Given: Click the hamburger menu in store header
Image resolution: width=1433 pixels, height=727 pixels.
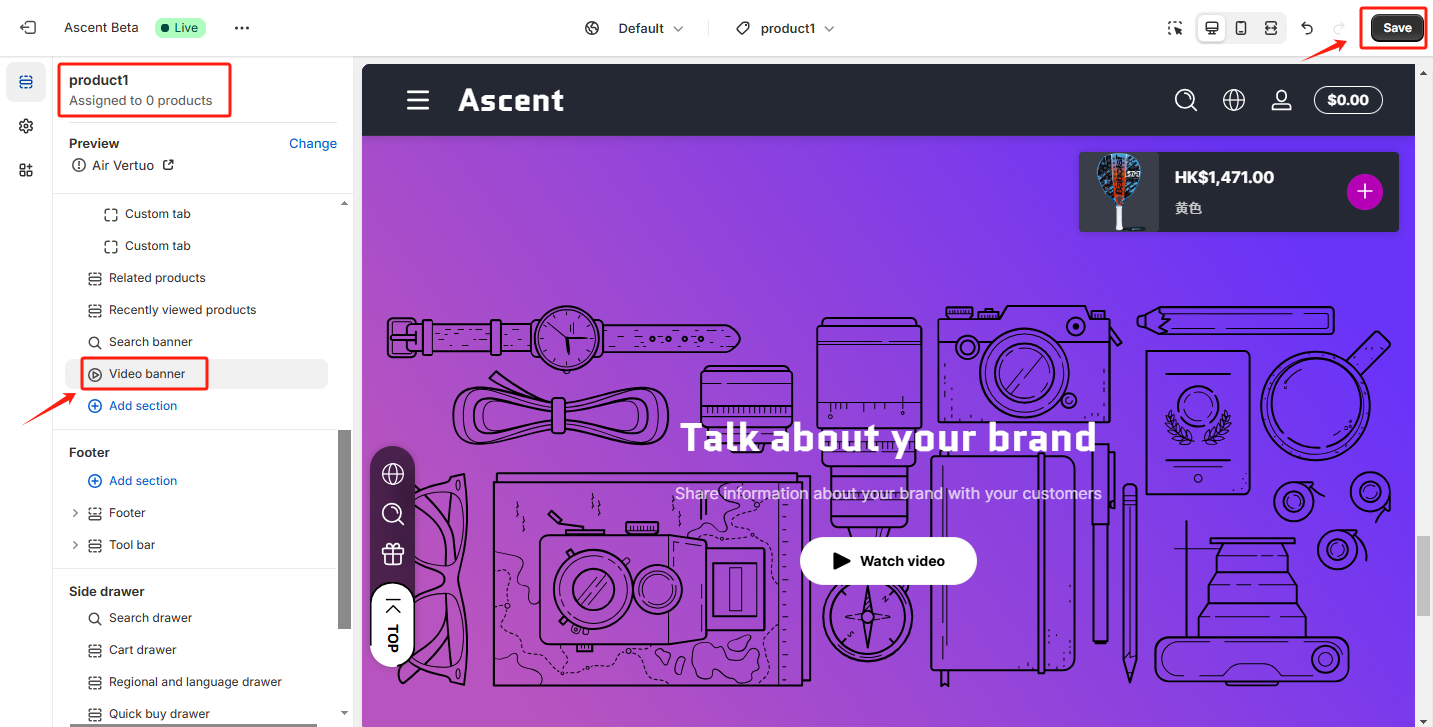Looking at the screenshot, I should pos(417,100).
